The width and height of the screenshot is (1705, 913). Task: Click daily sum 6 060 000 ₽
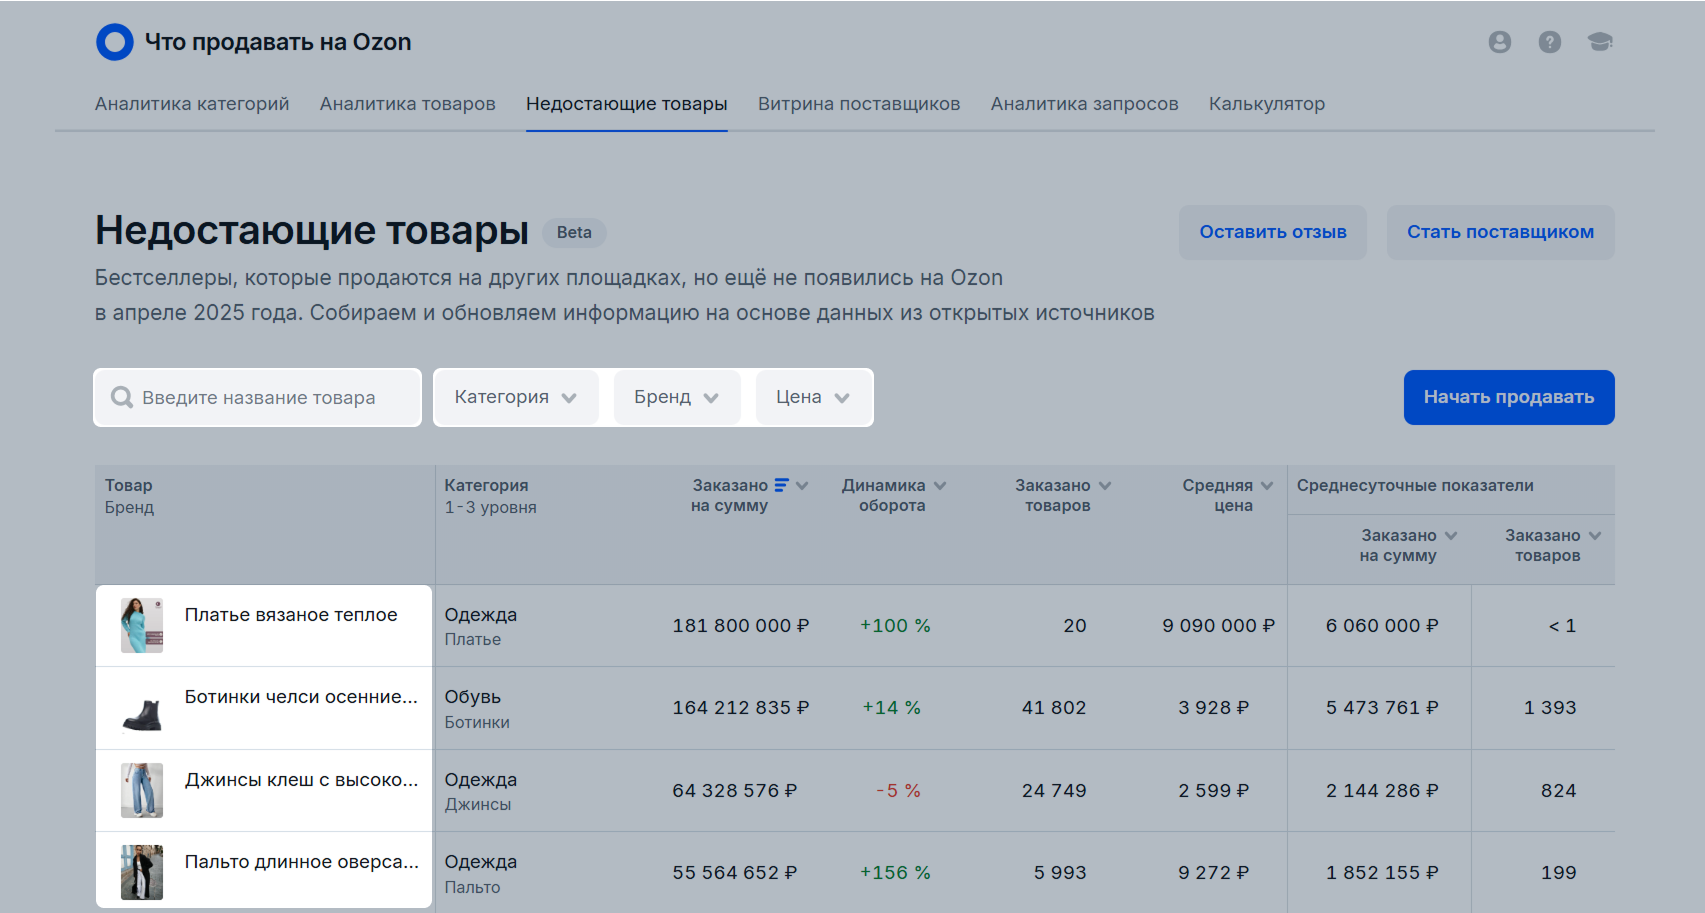tap(1382, 626)
